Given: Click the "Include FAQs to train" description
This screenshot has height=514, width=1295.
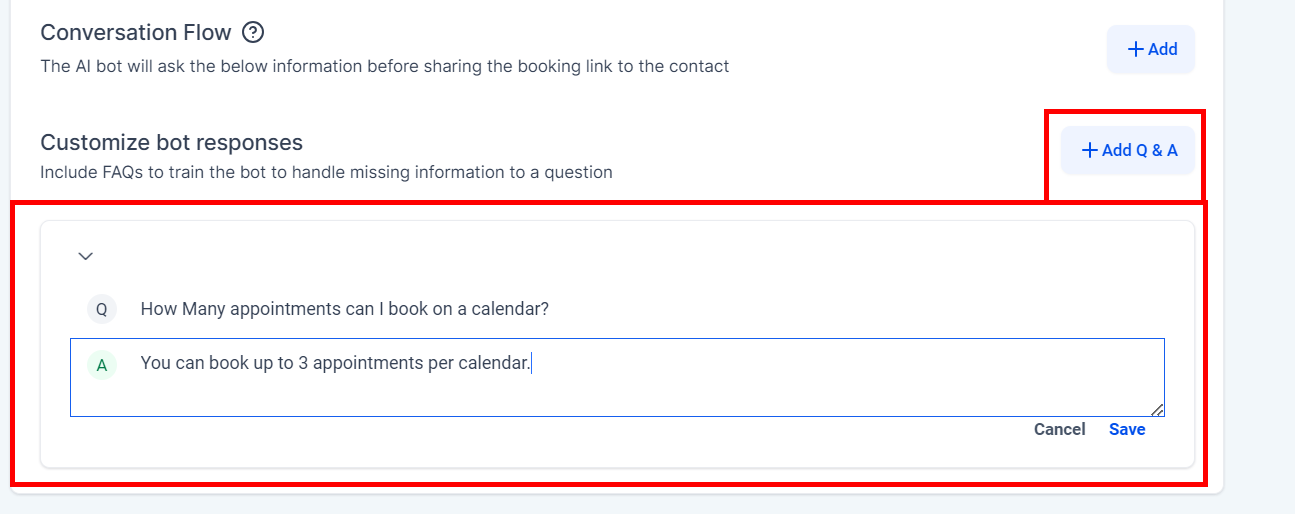Looking at the screenshot, I should click(x=326, y=172).
